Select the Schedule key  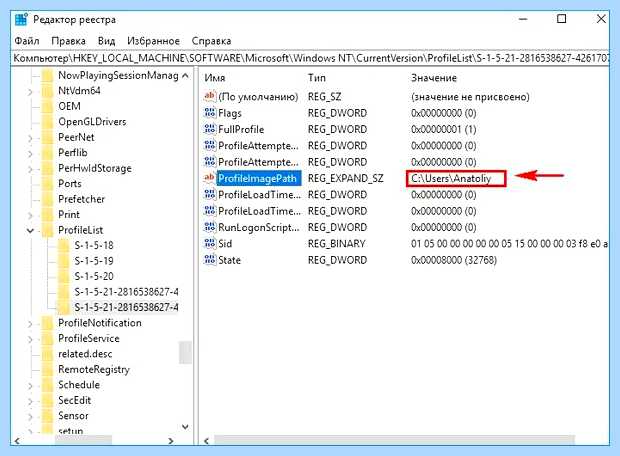click(79, 384)
